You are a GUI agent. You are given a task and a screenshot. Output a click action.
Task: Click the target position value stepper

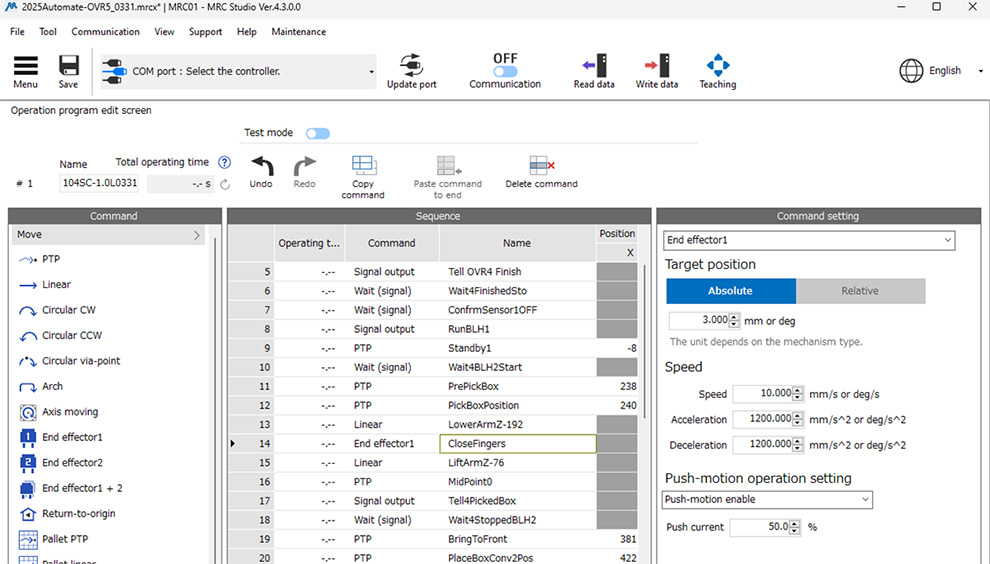734,321
